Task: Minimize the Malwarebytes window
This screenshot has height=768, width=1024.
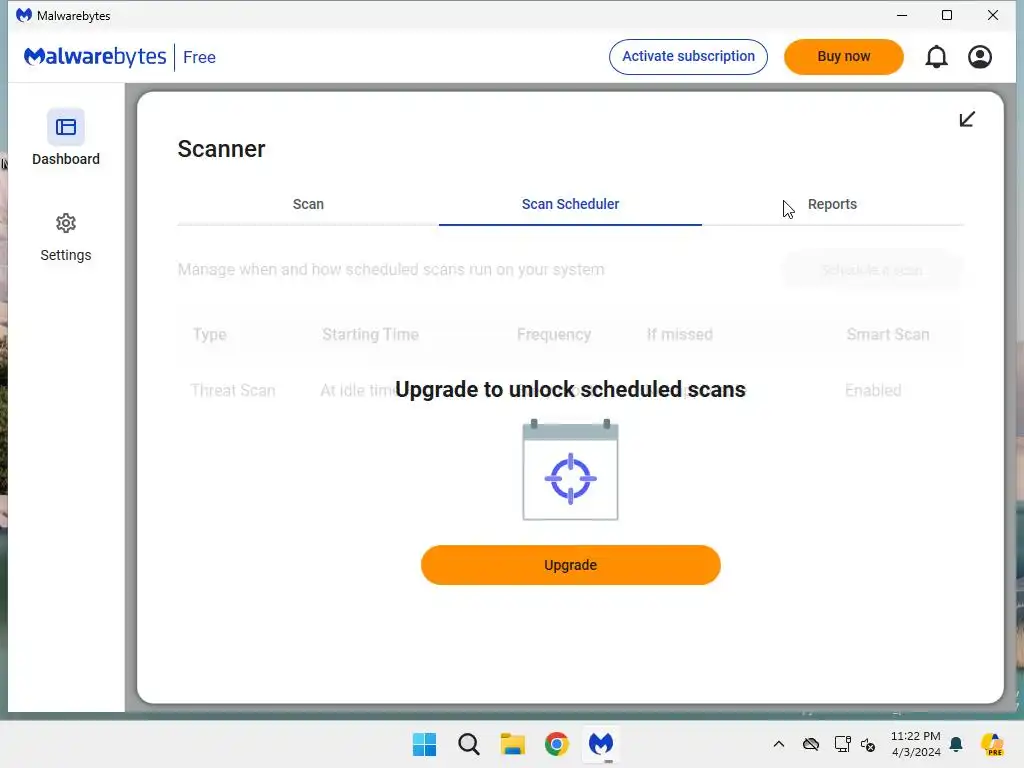Action: coord(902,15)
